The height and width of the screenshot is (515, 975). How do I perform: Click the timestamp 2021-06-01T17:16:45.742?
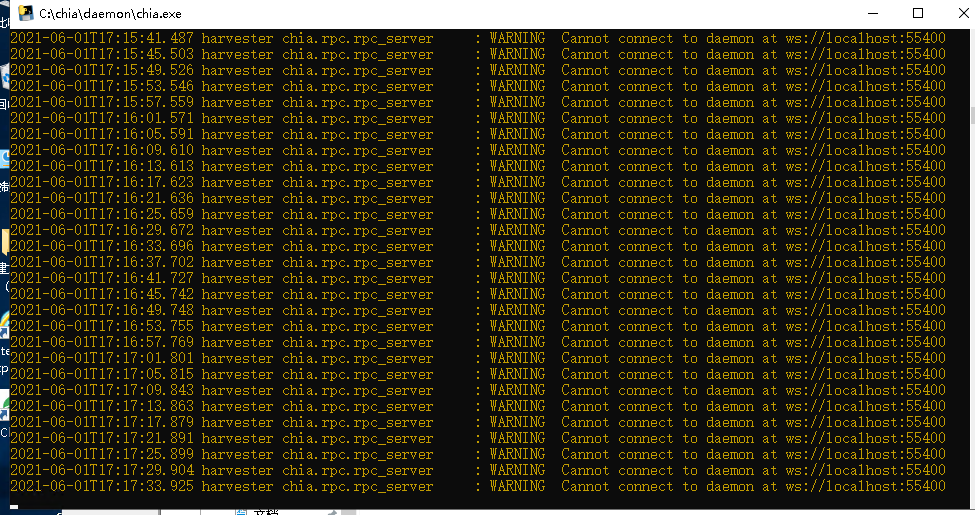point(102,294)
